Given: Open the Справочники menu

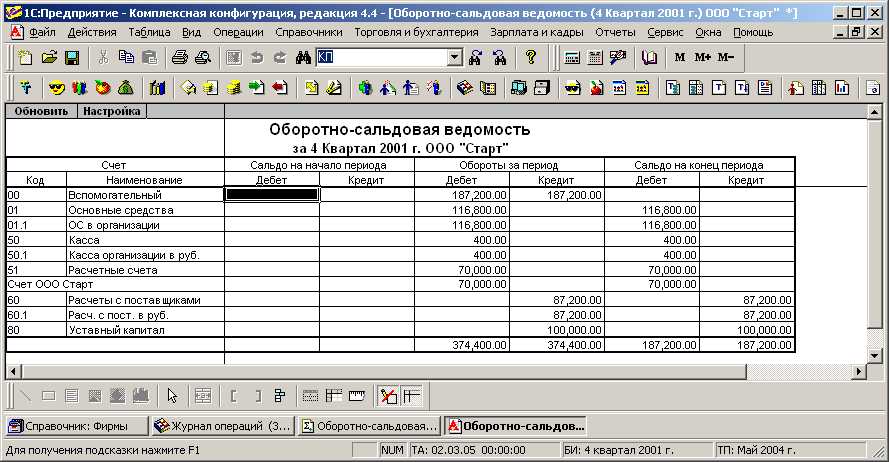Looking at the screenshot, I should tap(309, 32).
